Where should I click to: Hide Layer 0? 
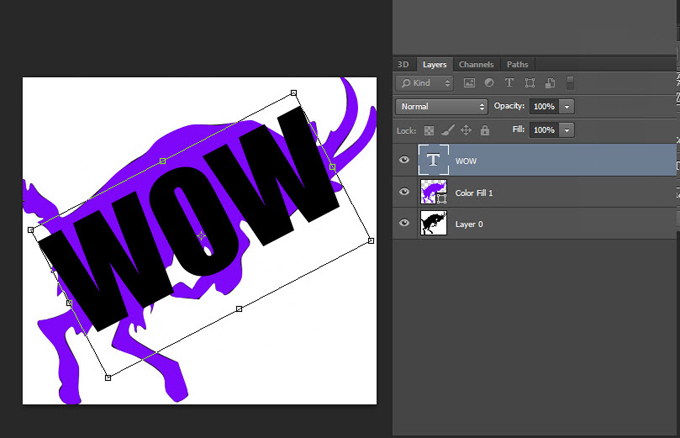(x=404, y=223)
